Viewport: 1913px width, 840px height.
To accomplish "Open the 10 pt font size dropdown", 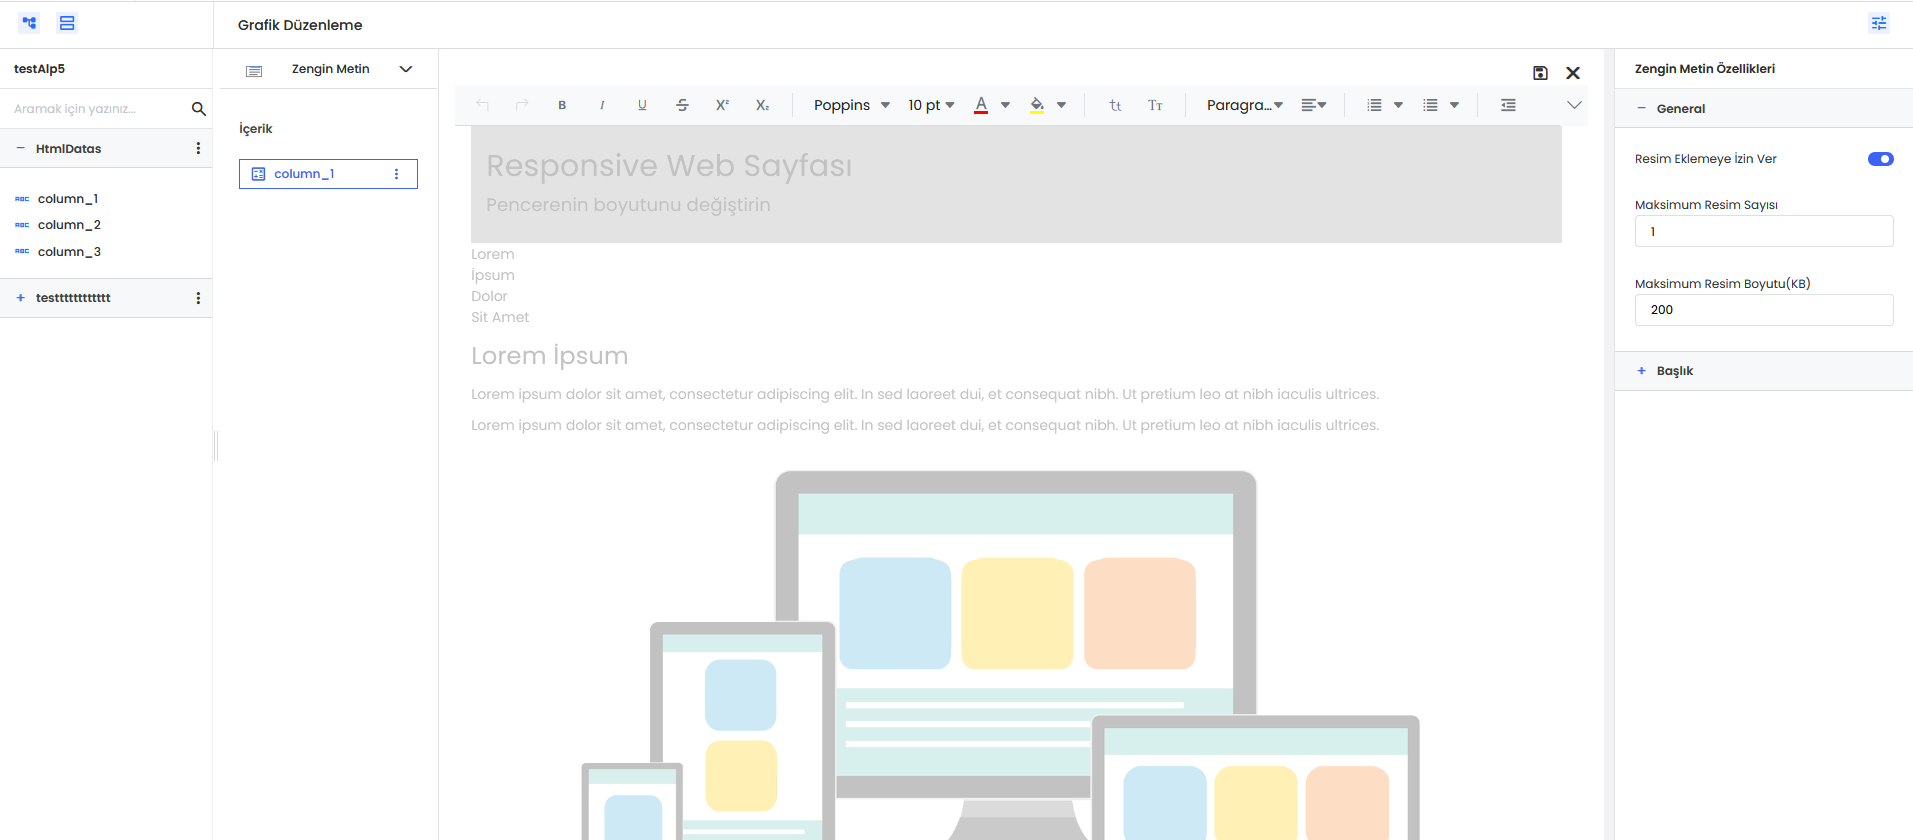I will click(x=931, y=105).
